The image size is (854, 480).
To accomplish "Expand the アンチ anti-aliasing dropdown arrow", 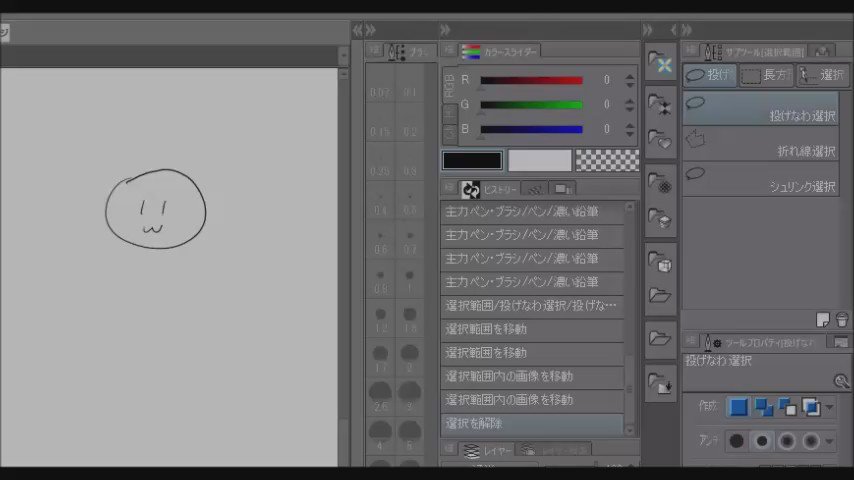I will (829, 441).
